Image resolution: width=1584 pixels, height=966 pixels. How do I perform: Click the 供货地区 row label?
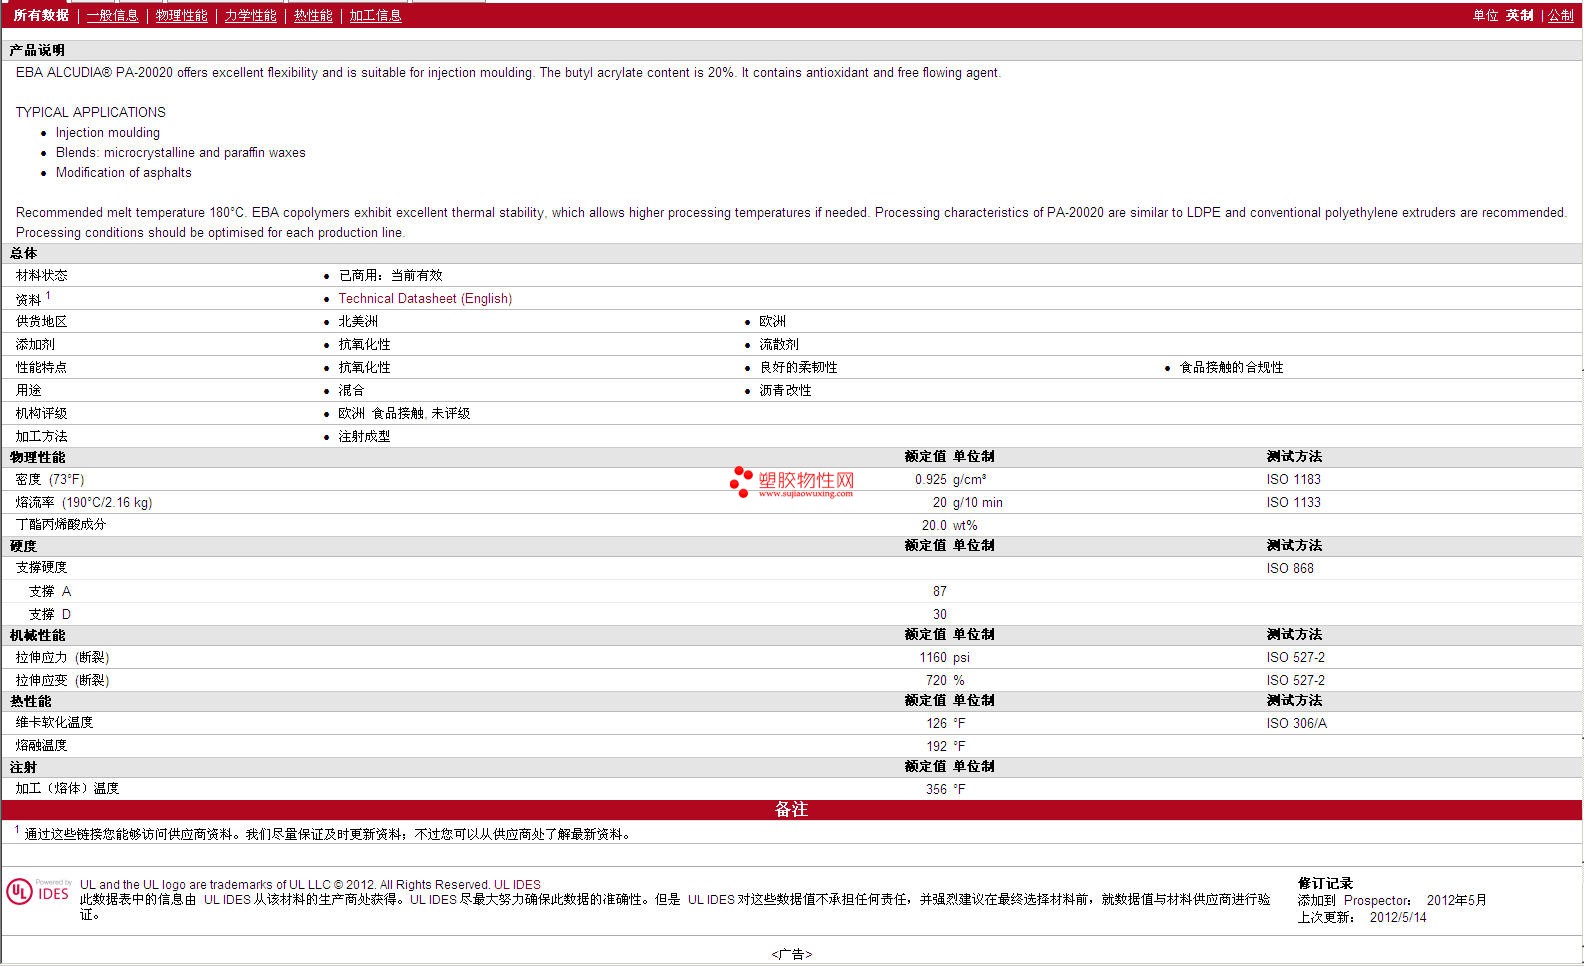coord(41,321)
